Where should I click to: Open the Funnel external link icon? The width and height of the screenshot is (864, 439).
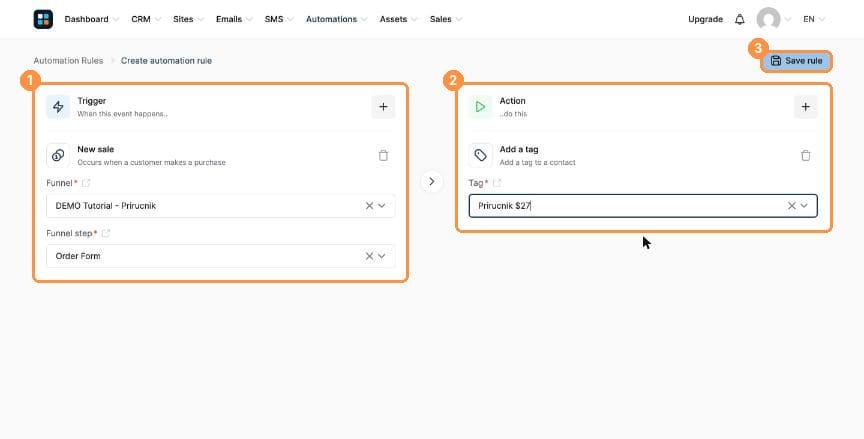pos(86,183)
